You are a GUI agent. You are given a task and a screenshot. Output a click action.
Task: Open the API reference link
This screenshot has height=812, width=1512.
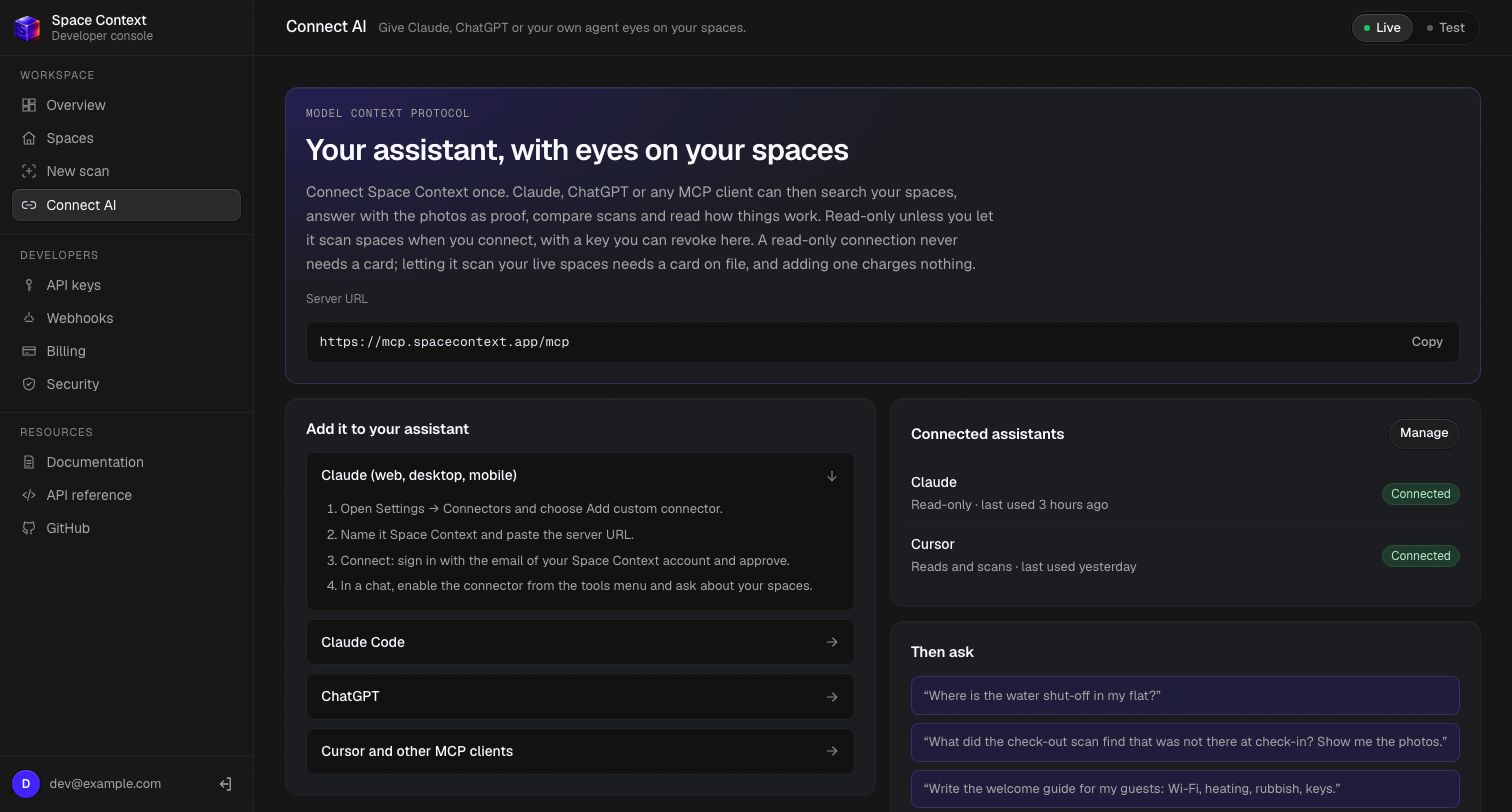tap(126, 495)
